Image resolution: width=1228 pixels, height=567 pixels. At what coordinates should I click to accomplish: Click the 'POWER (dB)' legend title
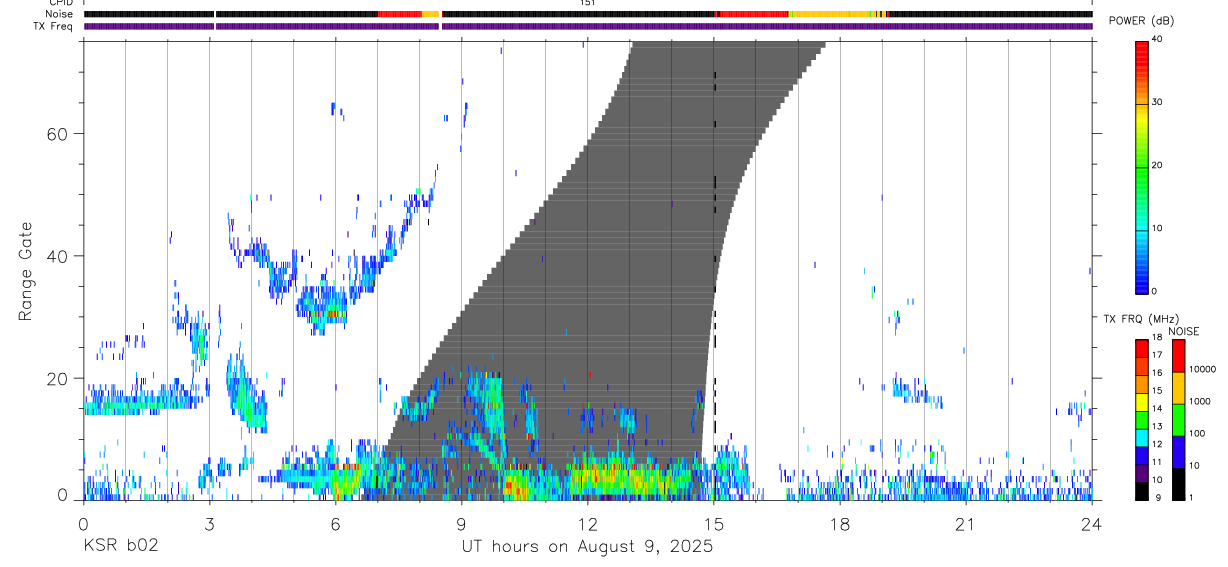[1142, 22]
